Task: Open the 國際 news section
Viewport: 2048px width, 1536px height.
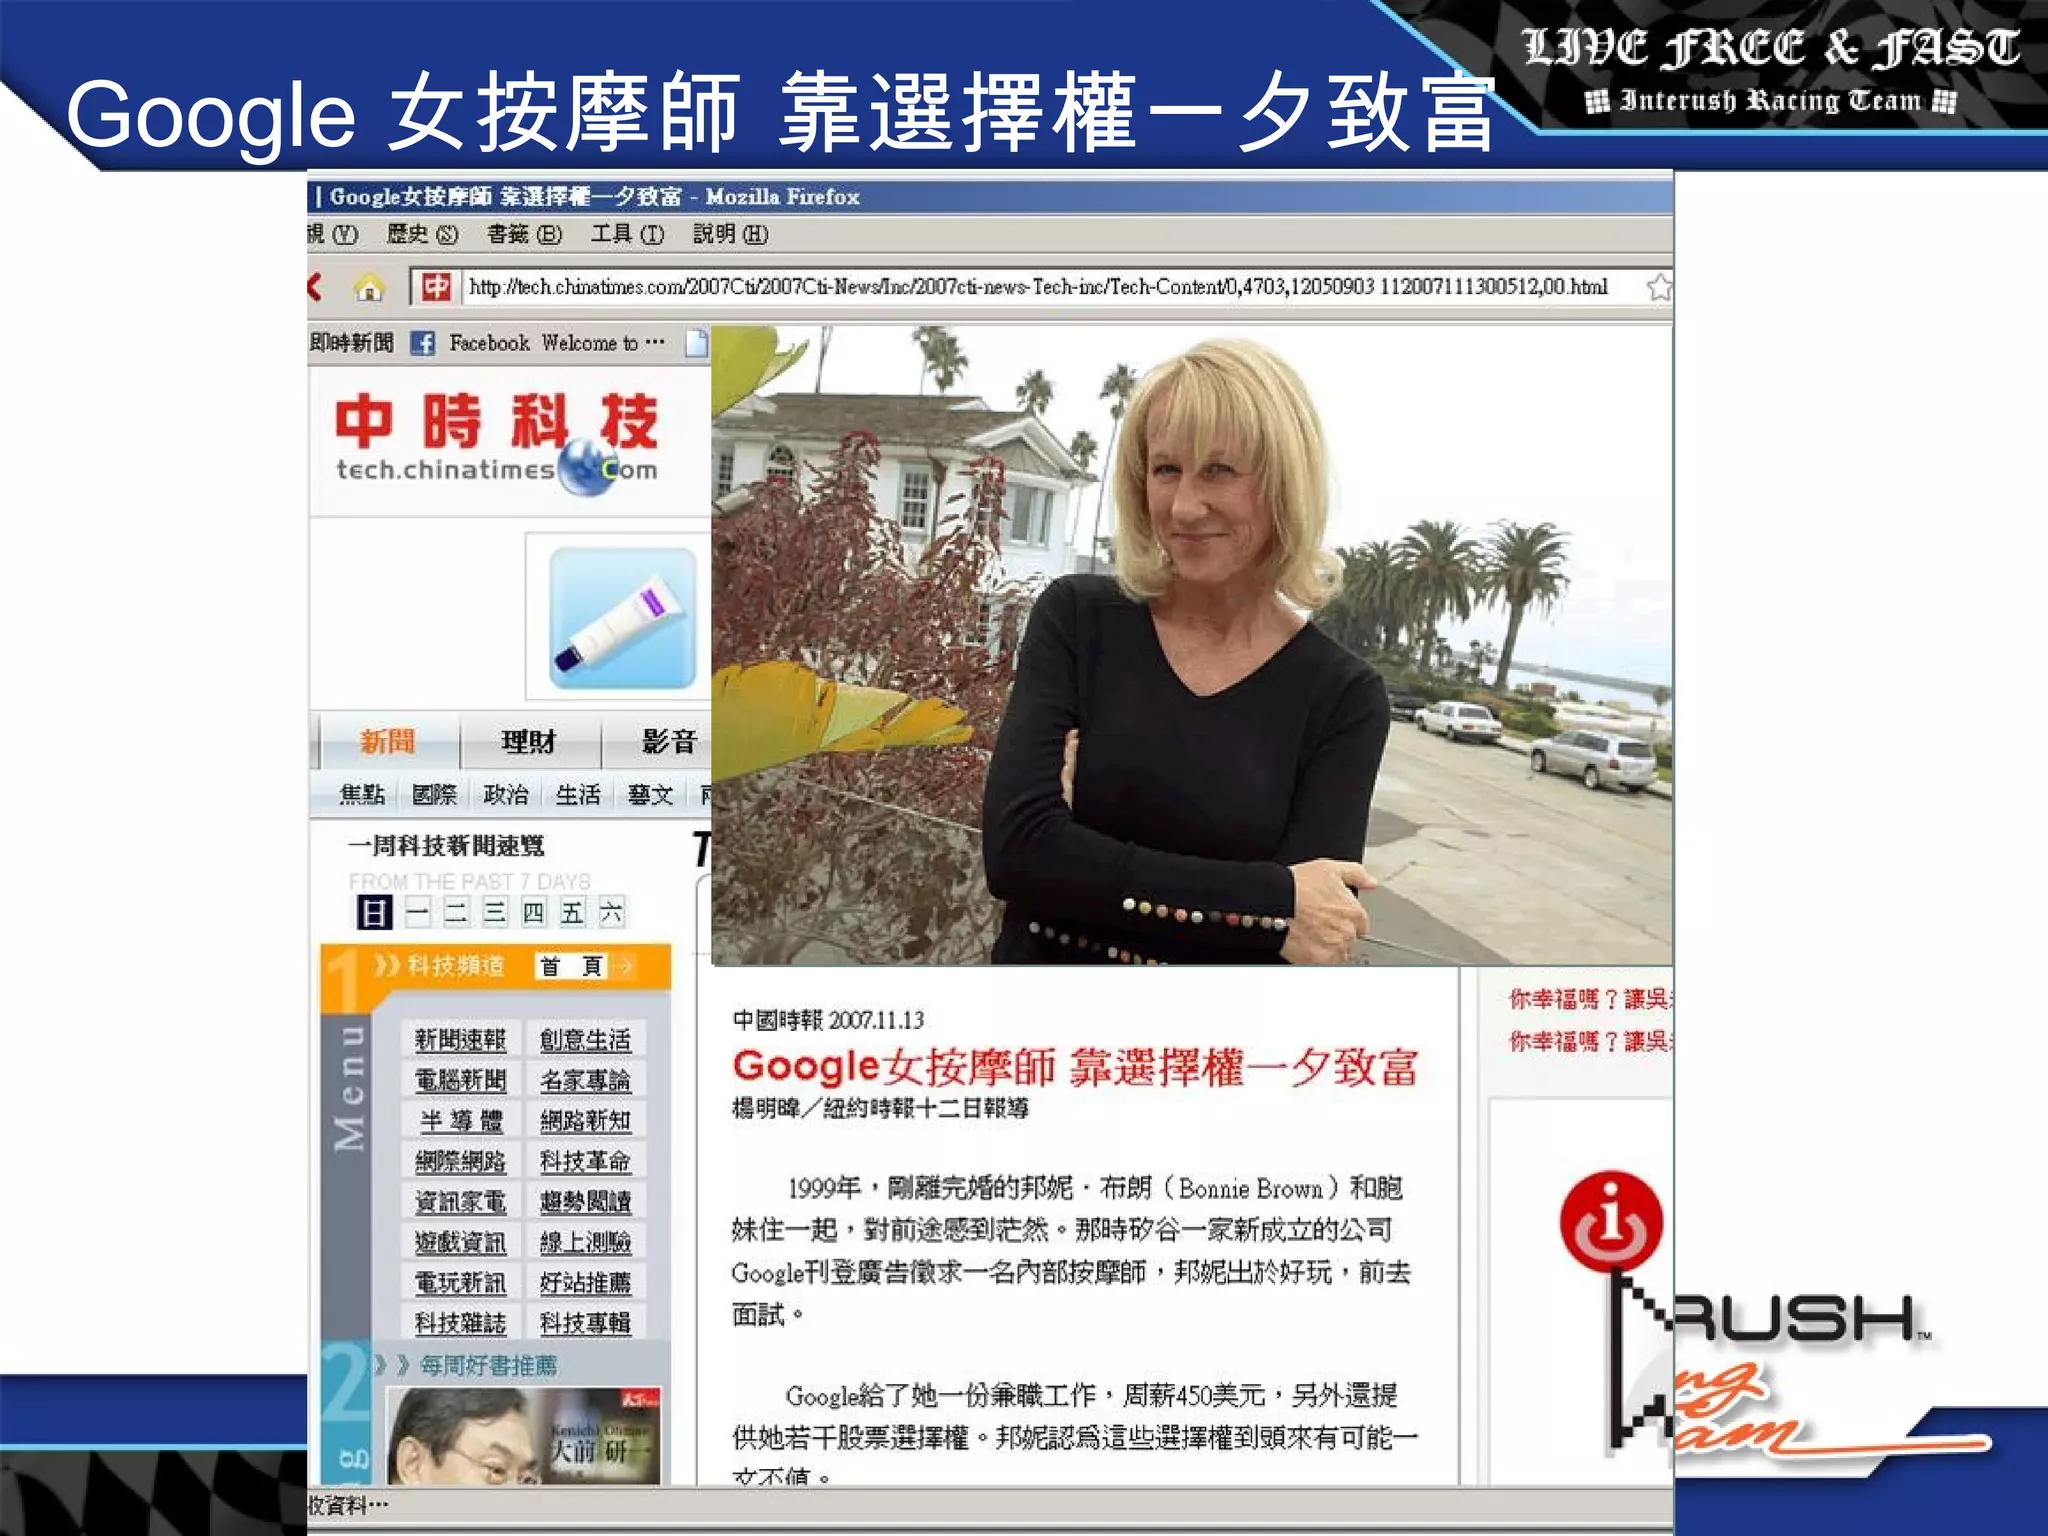Action: [x=434, y=795]
